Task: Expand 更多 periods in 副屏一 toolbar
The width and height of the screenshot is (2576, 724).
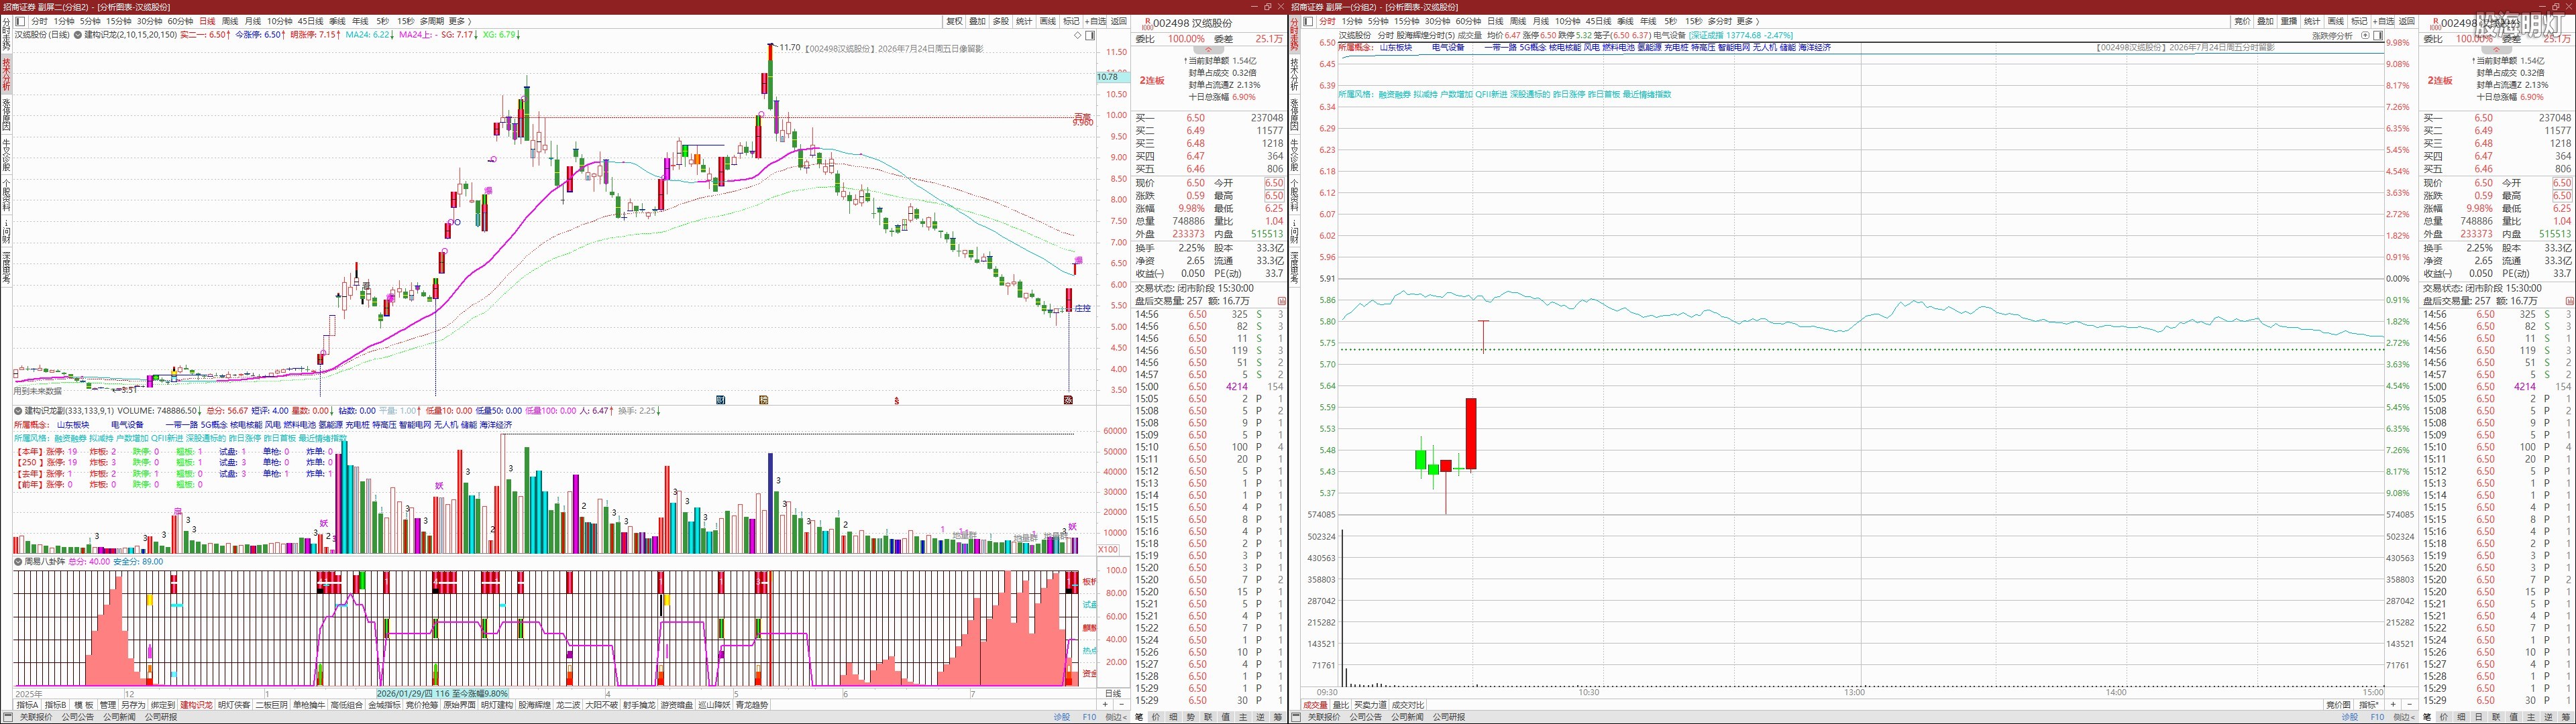Action: pos(1748,21)
